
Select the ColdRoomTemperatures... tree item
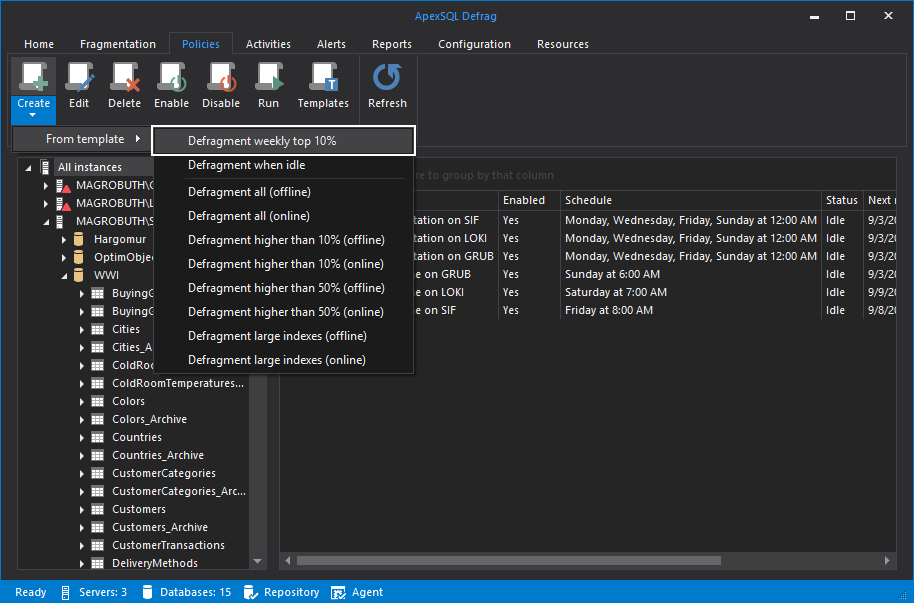pos(178,383)
